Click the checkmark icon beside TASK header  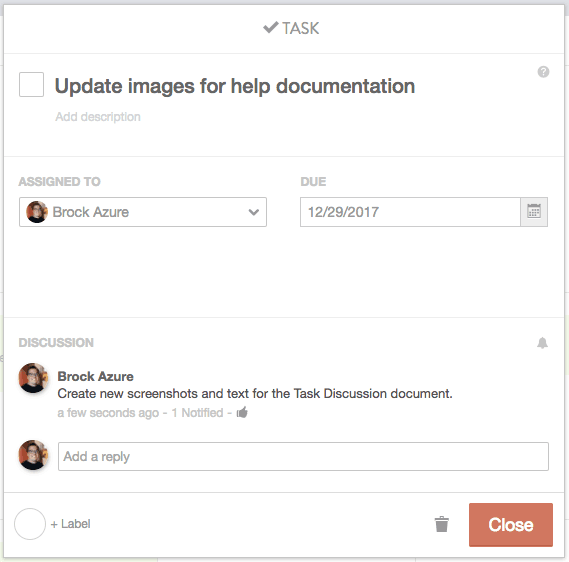[x=271, y=28]
